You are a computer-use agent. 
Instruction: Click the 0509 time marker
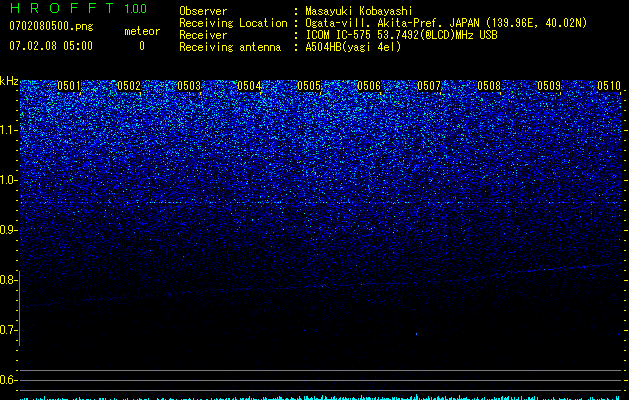tap(549, 86)
